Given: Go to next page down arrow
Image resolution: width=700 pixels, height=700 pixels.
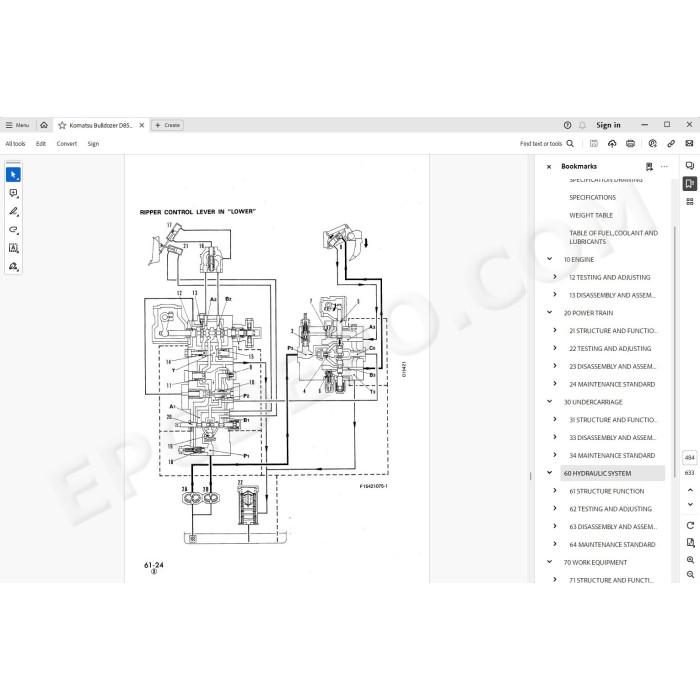Looking at the screenshot, I should pyautogui.click(x=690, y=504).
